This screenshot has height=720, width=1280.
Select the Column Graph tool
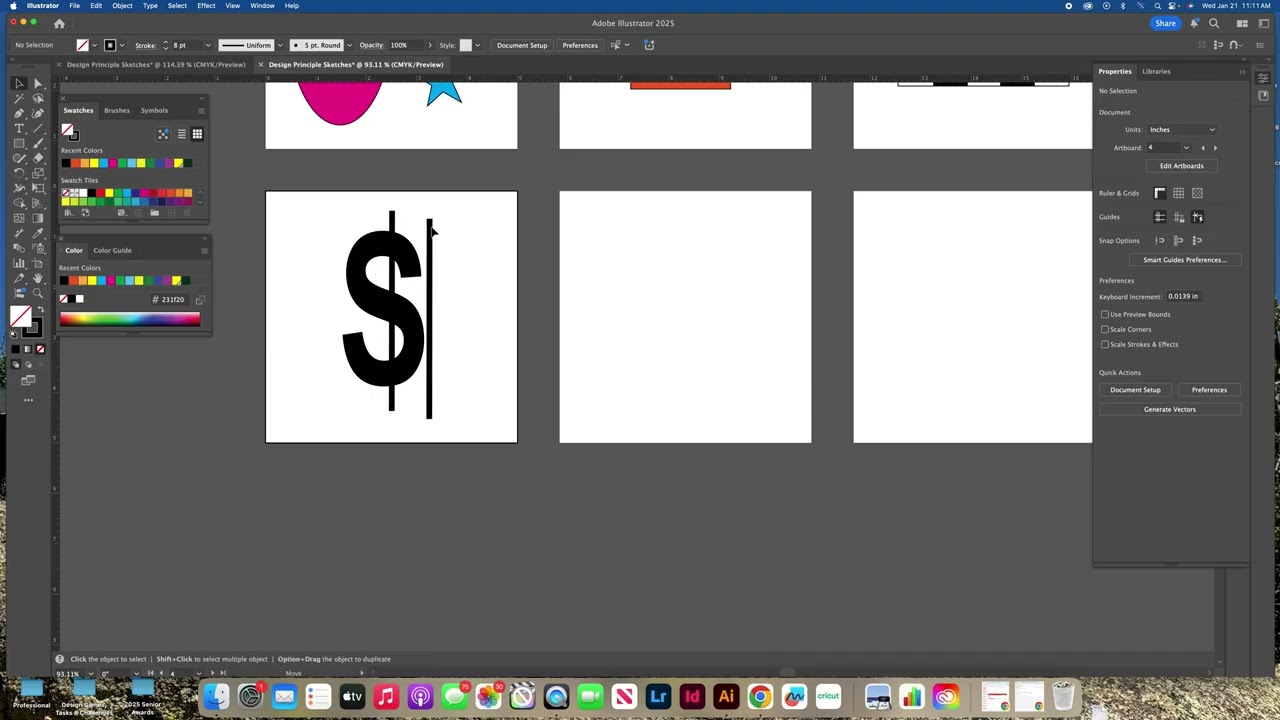click(19, 263)
